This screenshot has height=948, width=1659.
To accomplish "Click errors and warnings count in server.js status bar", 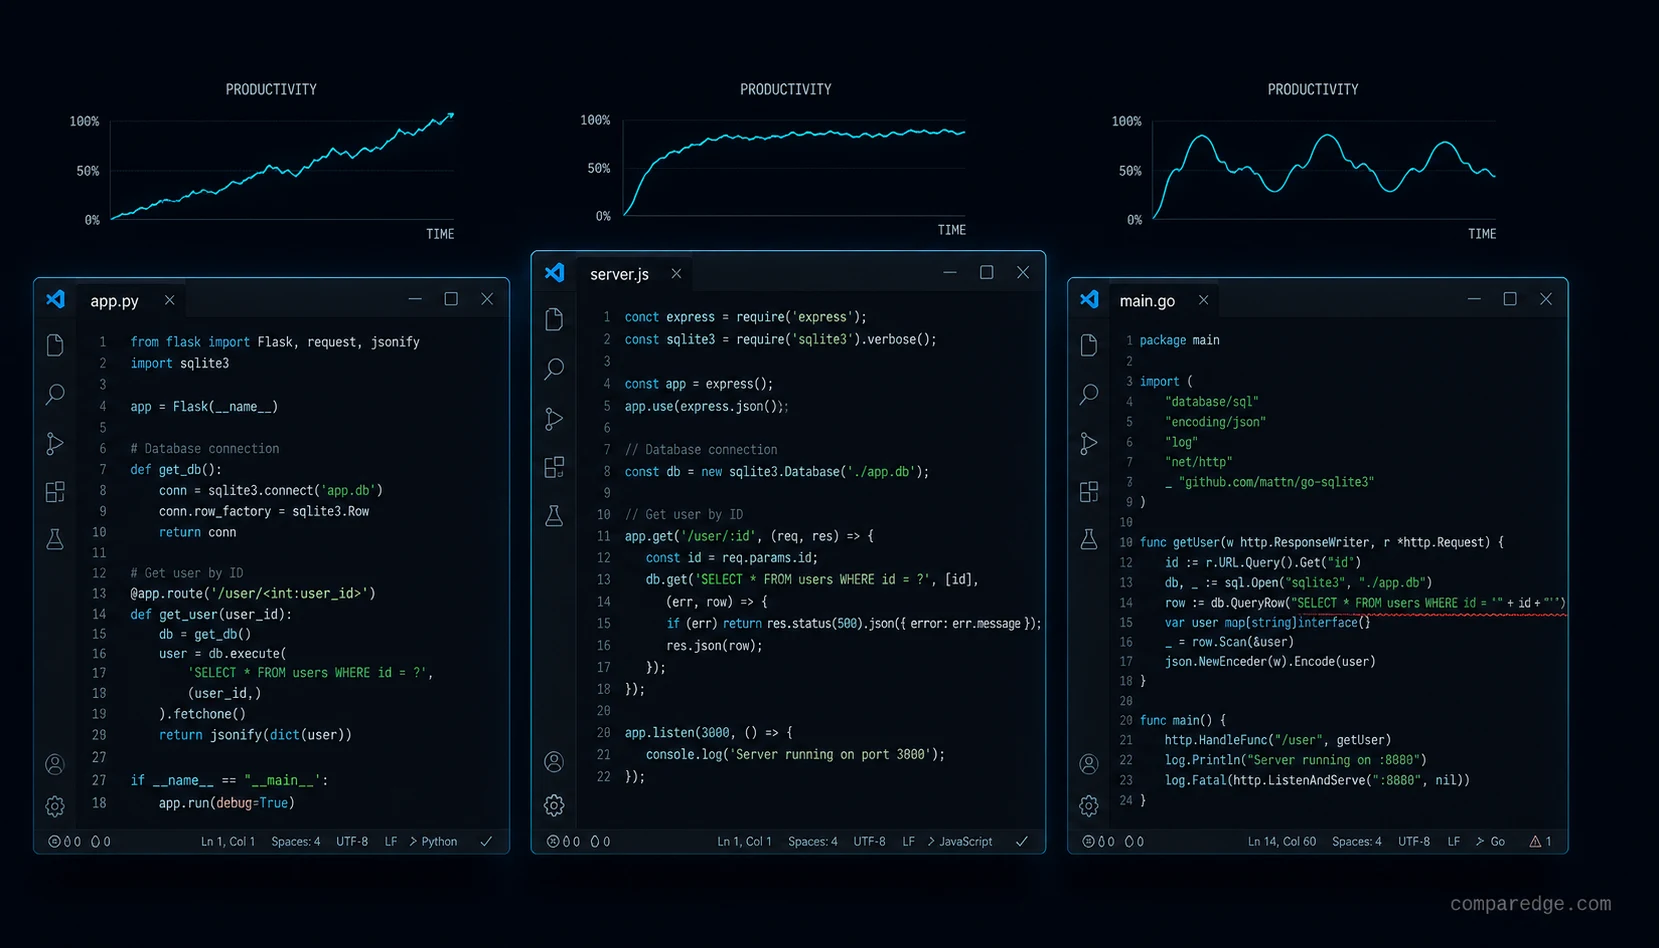I will point(578,842).
